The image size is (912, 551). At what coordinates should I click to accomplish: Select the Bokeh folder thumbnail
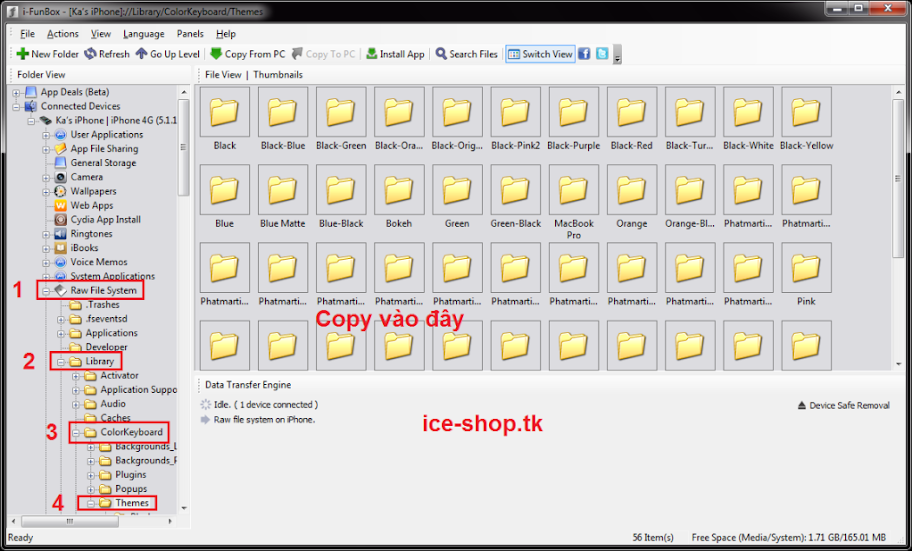[x=399, y=190]
